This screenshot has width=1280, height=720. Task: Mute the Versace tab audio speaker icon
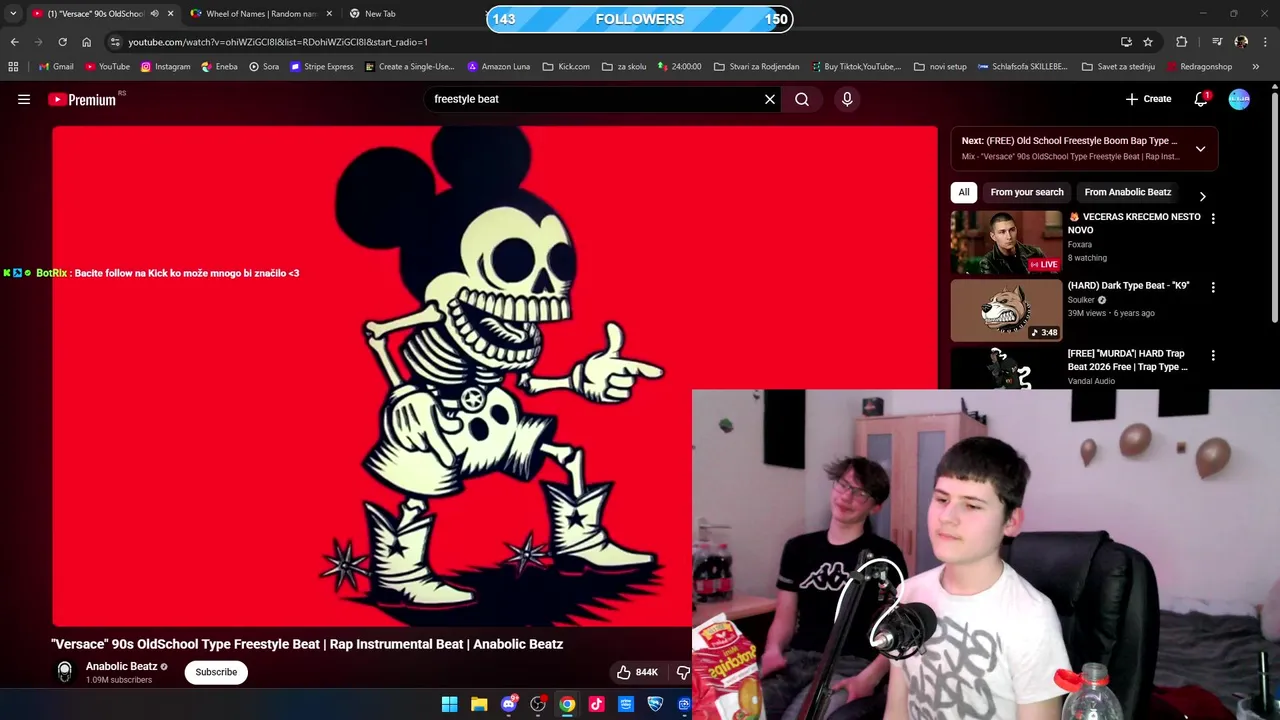click(x=154, y=14)
